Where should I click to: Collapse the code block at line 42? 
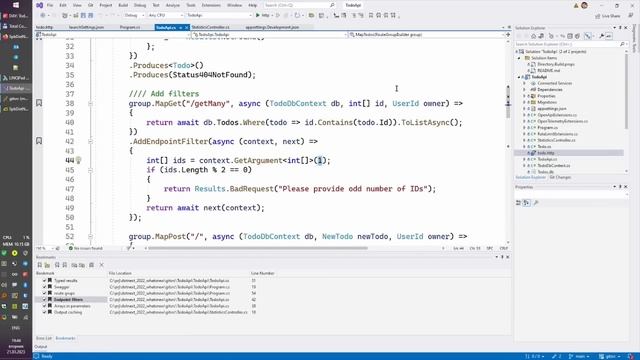click(x=90, y=142)
